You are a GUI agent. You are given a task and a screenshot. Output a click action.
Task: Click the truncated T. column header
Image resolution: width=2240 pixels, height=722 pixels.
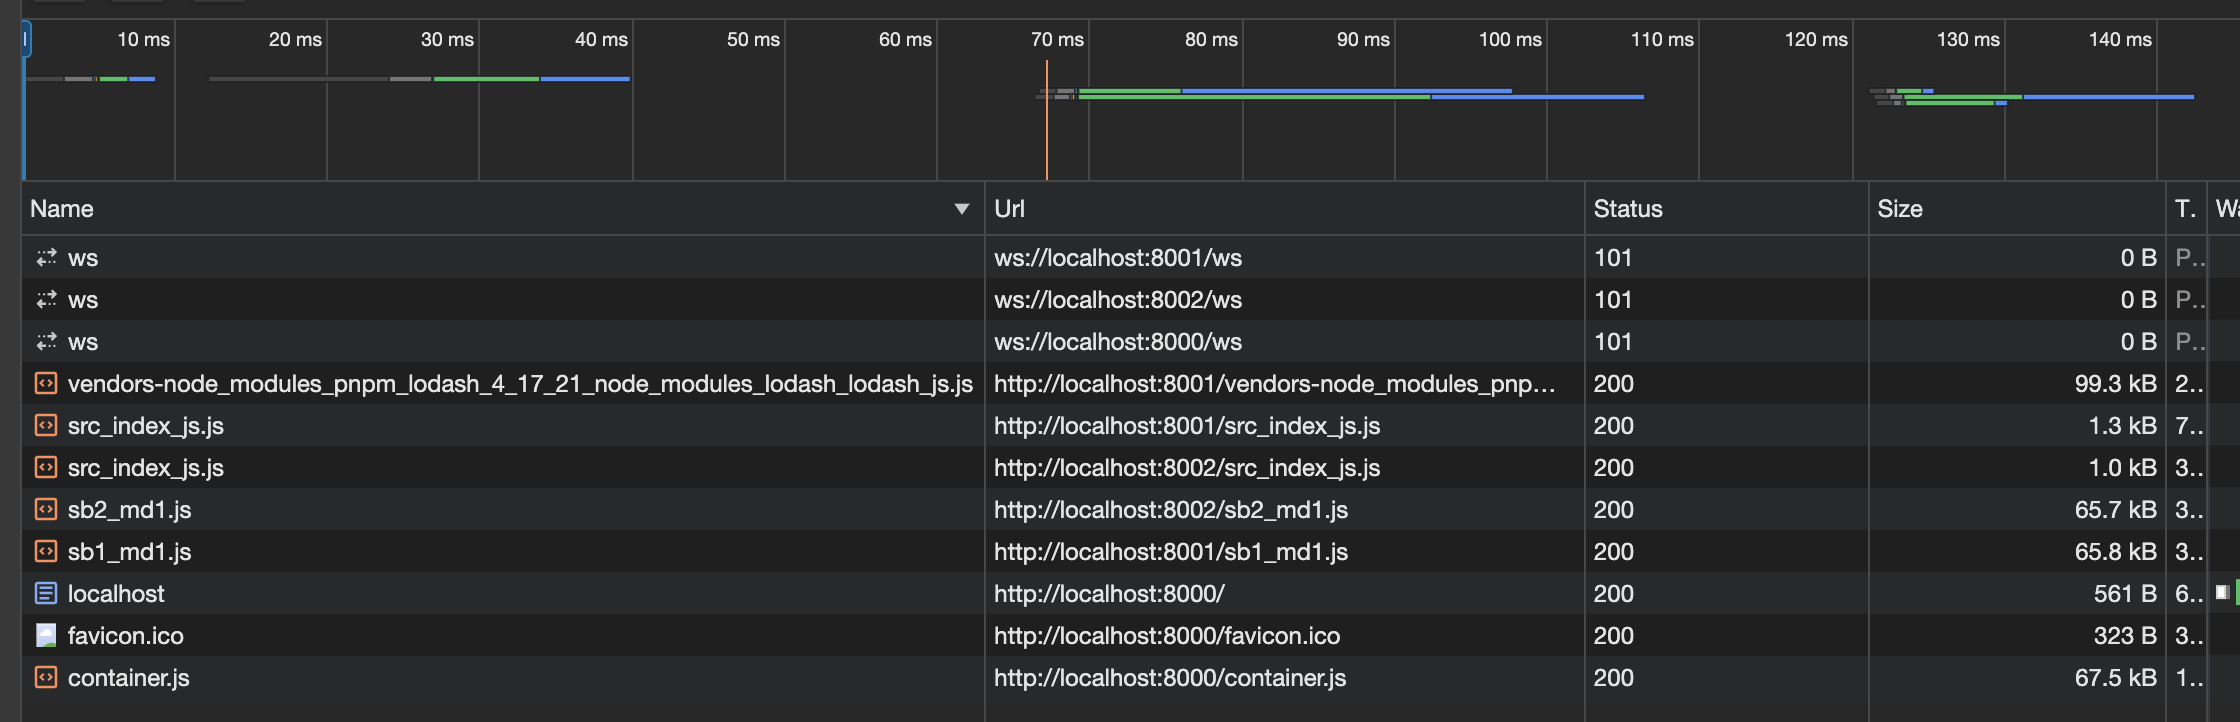click(x=2186, y=209)
